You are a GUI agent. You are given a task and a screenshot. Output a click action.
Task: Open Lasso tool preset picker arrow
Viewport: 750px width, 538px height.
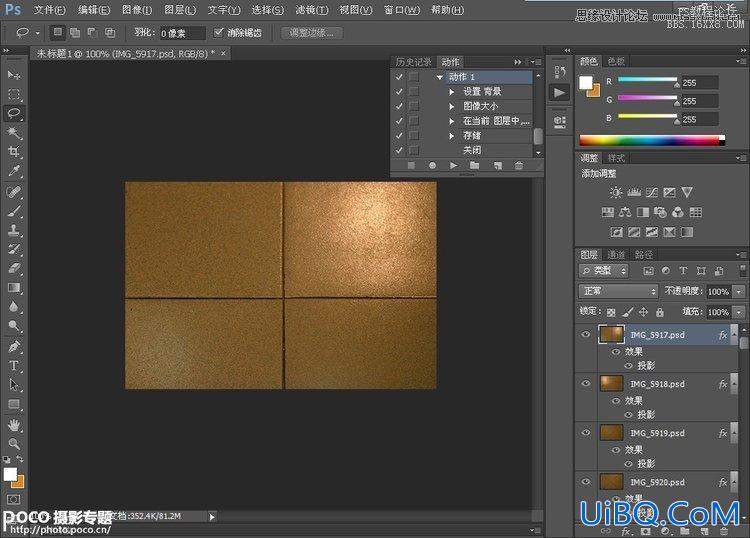point(37,33)
